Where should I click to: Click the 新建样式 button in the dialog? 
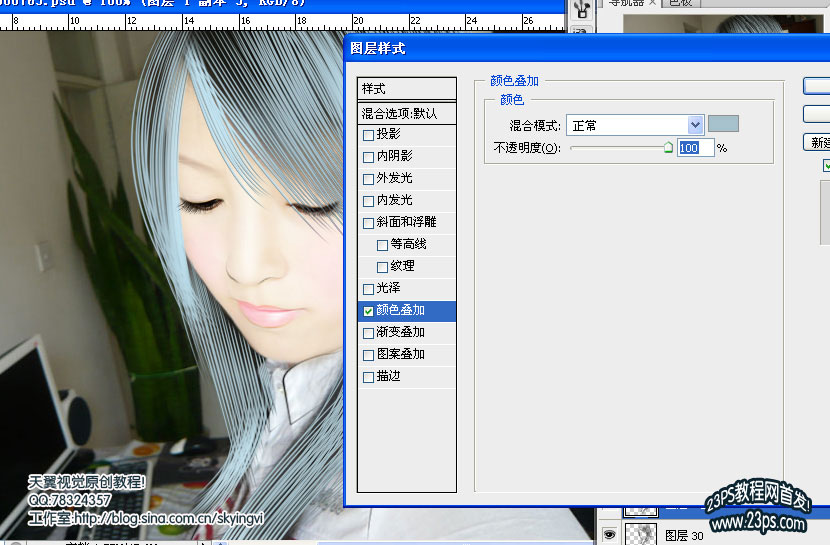(817, 142)
